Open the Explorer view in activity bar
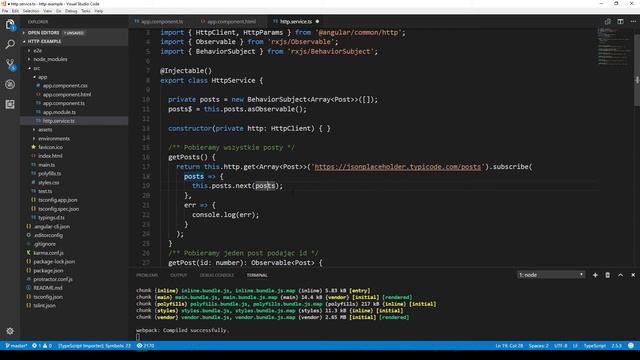This screenshot has width=640, height=360. point(10,25)
